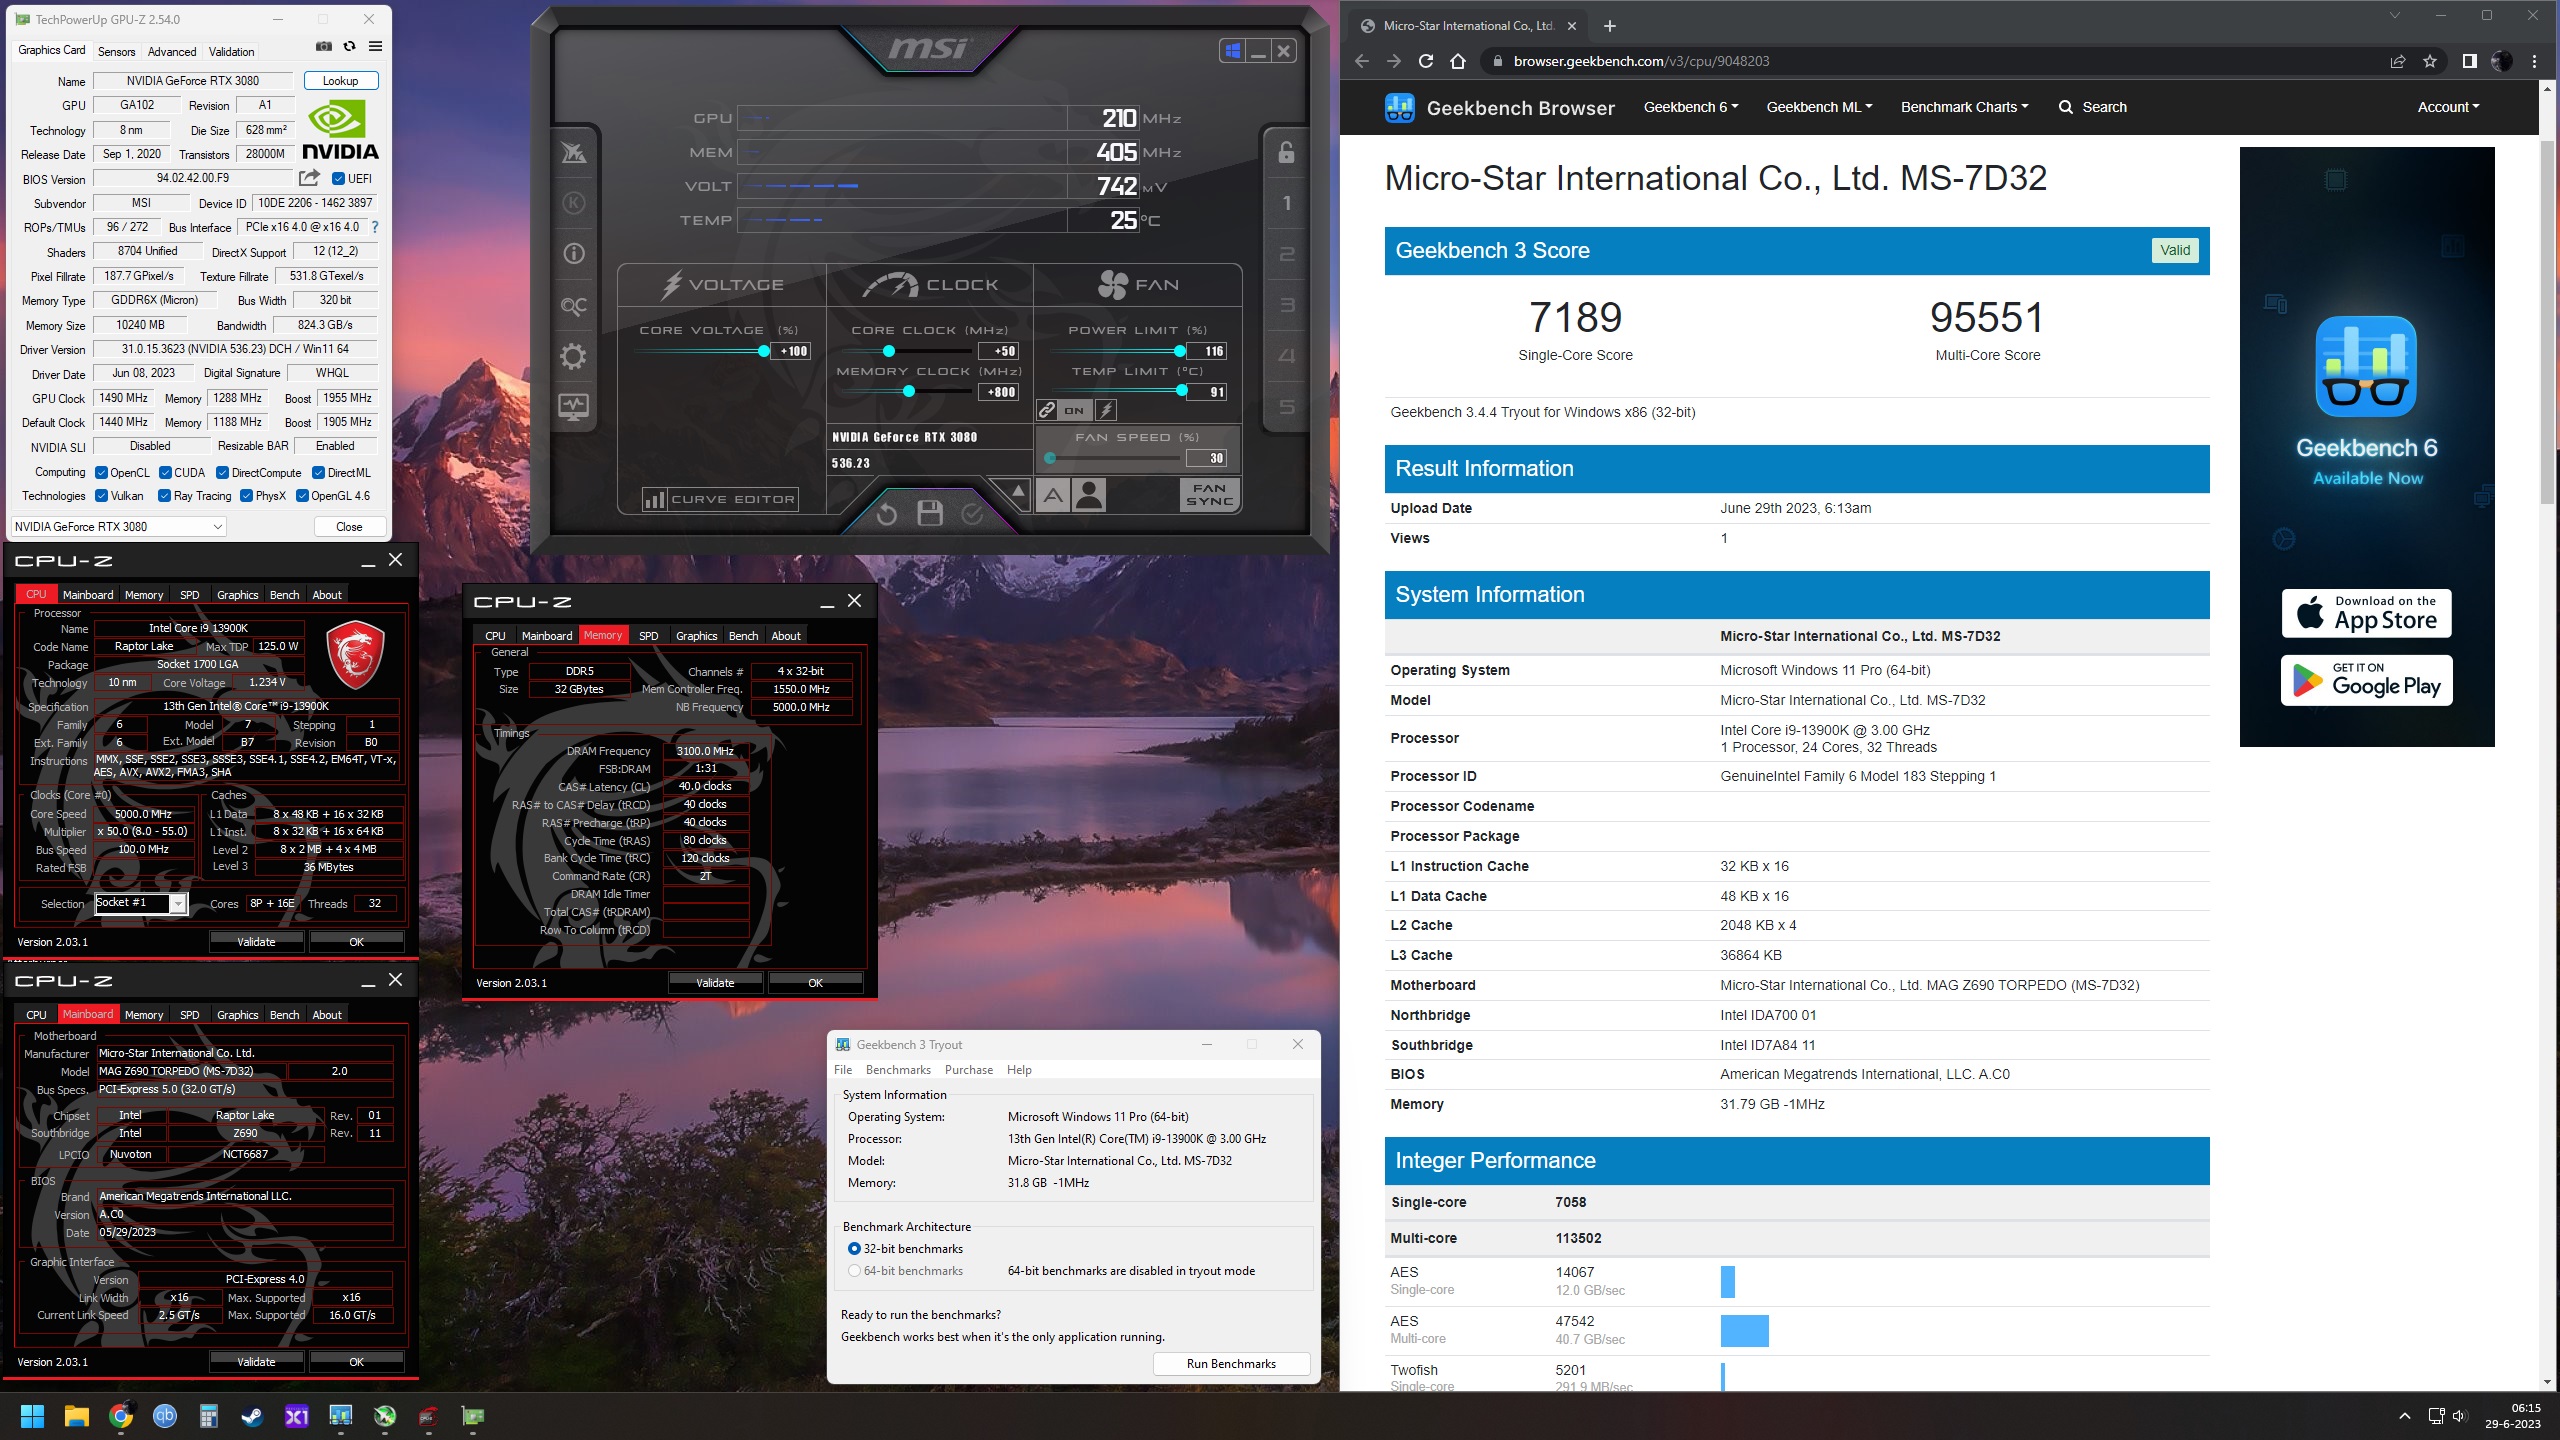2560x1440 pixels.
Task: Toggle the DirectML checkbox
Action: (318, 473)
